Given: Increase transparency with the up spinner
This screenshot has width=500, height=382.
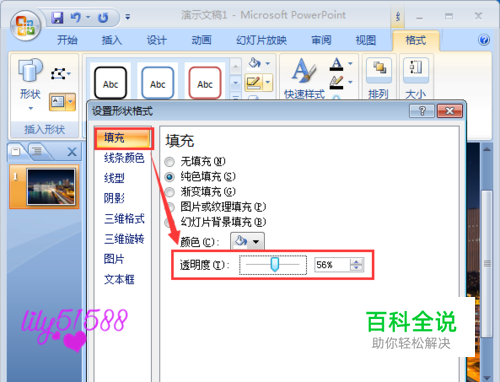Looking at the screenshot, I should click(x=356, y=262).
